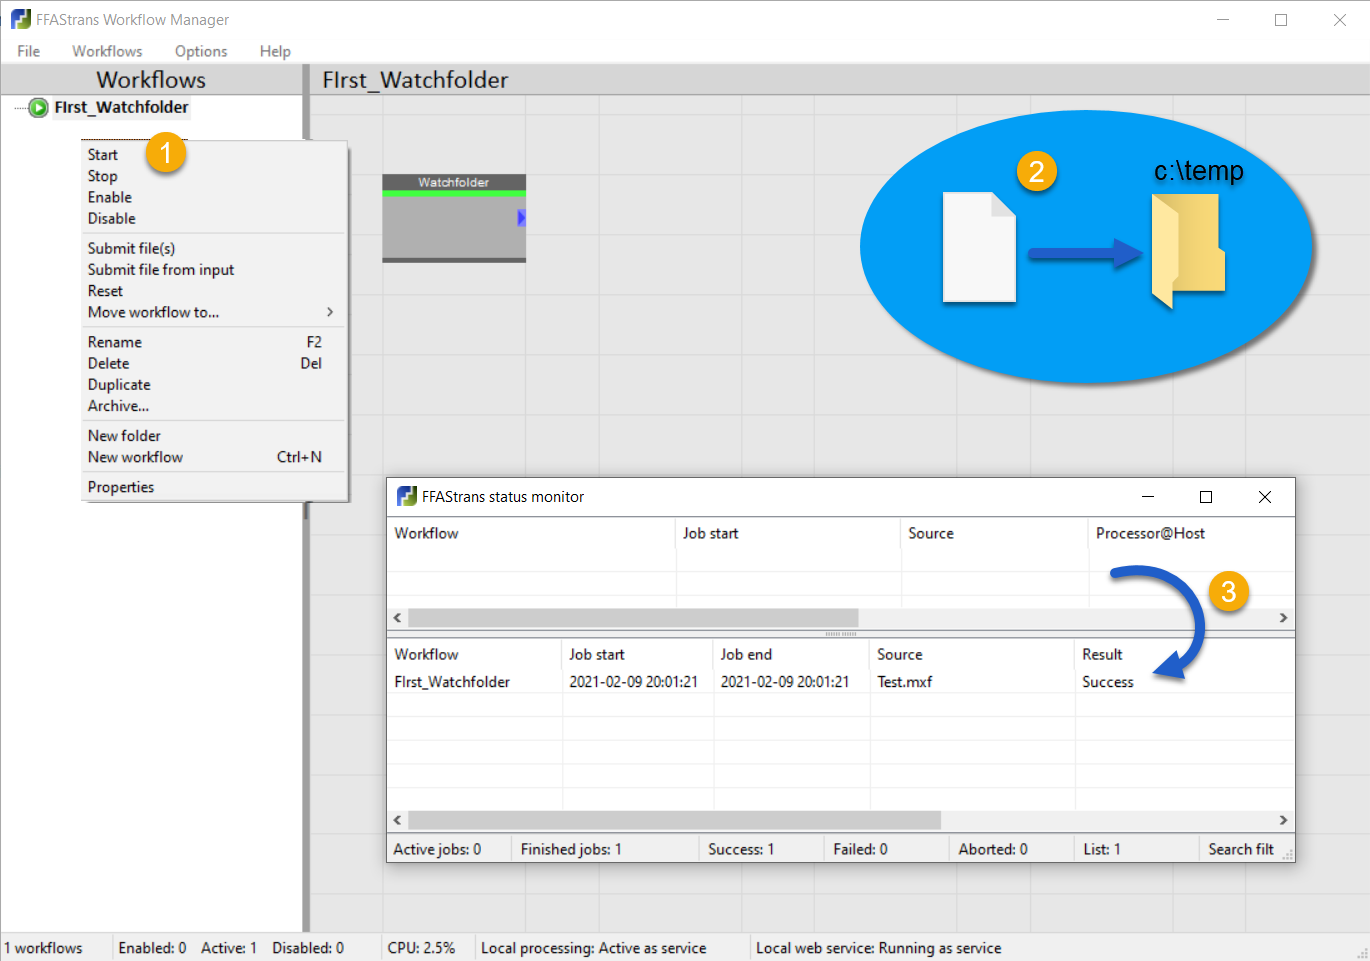Click the active jobs Source column header

[x=994, y=533]
